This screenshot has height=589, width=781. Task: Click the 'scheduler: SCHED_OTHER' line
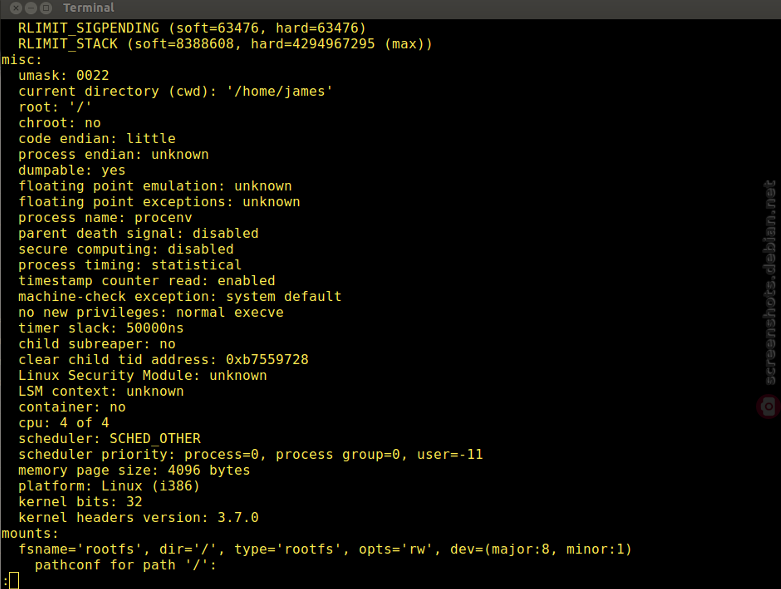point(110,439)
